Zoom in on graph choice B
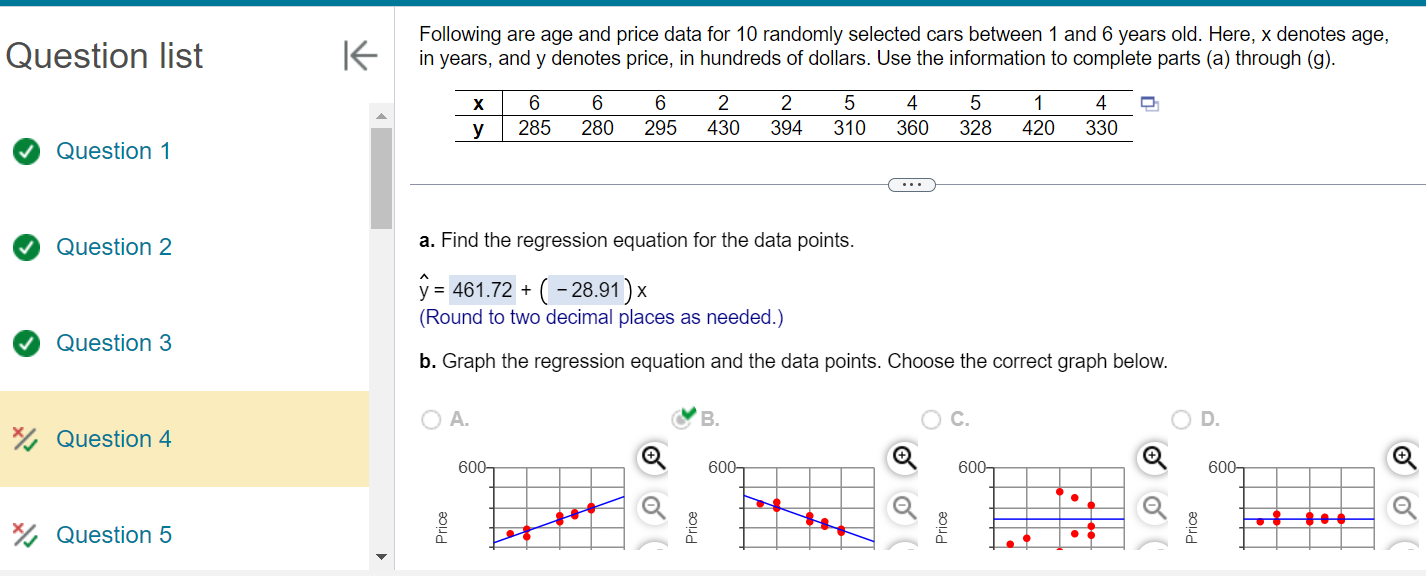The image size is (1426, 576). pos(903,455)
